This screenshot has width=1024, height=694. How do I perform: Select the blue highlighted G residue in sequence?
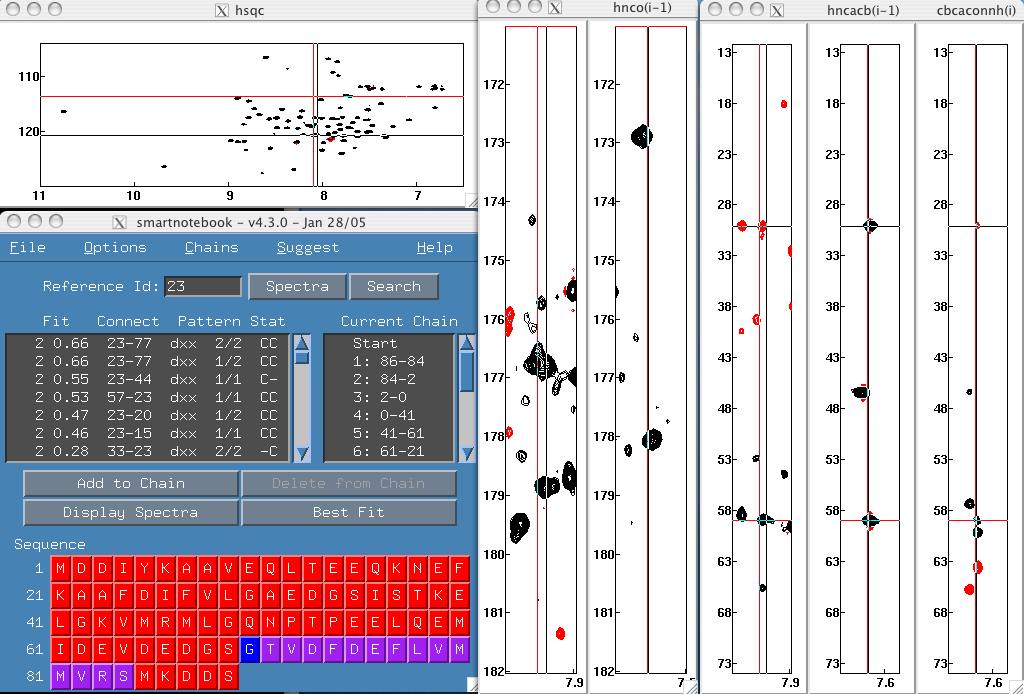(250, 650)
